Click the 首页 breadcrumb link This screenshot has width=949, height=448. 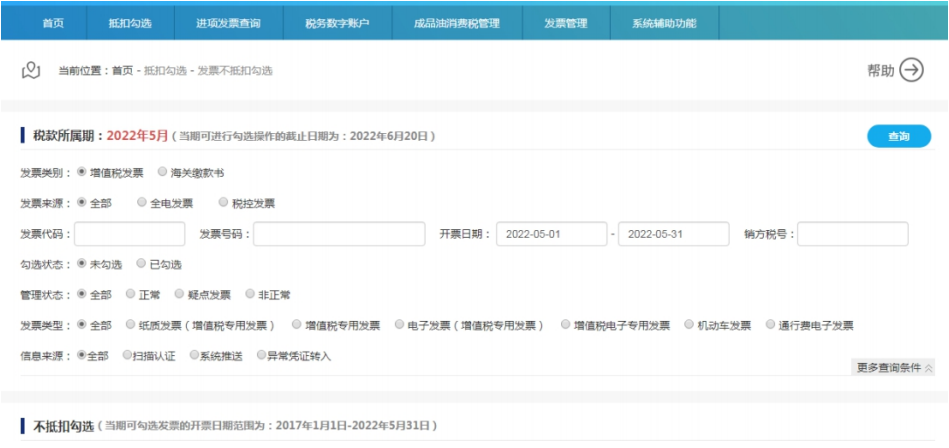122,71
